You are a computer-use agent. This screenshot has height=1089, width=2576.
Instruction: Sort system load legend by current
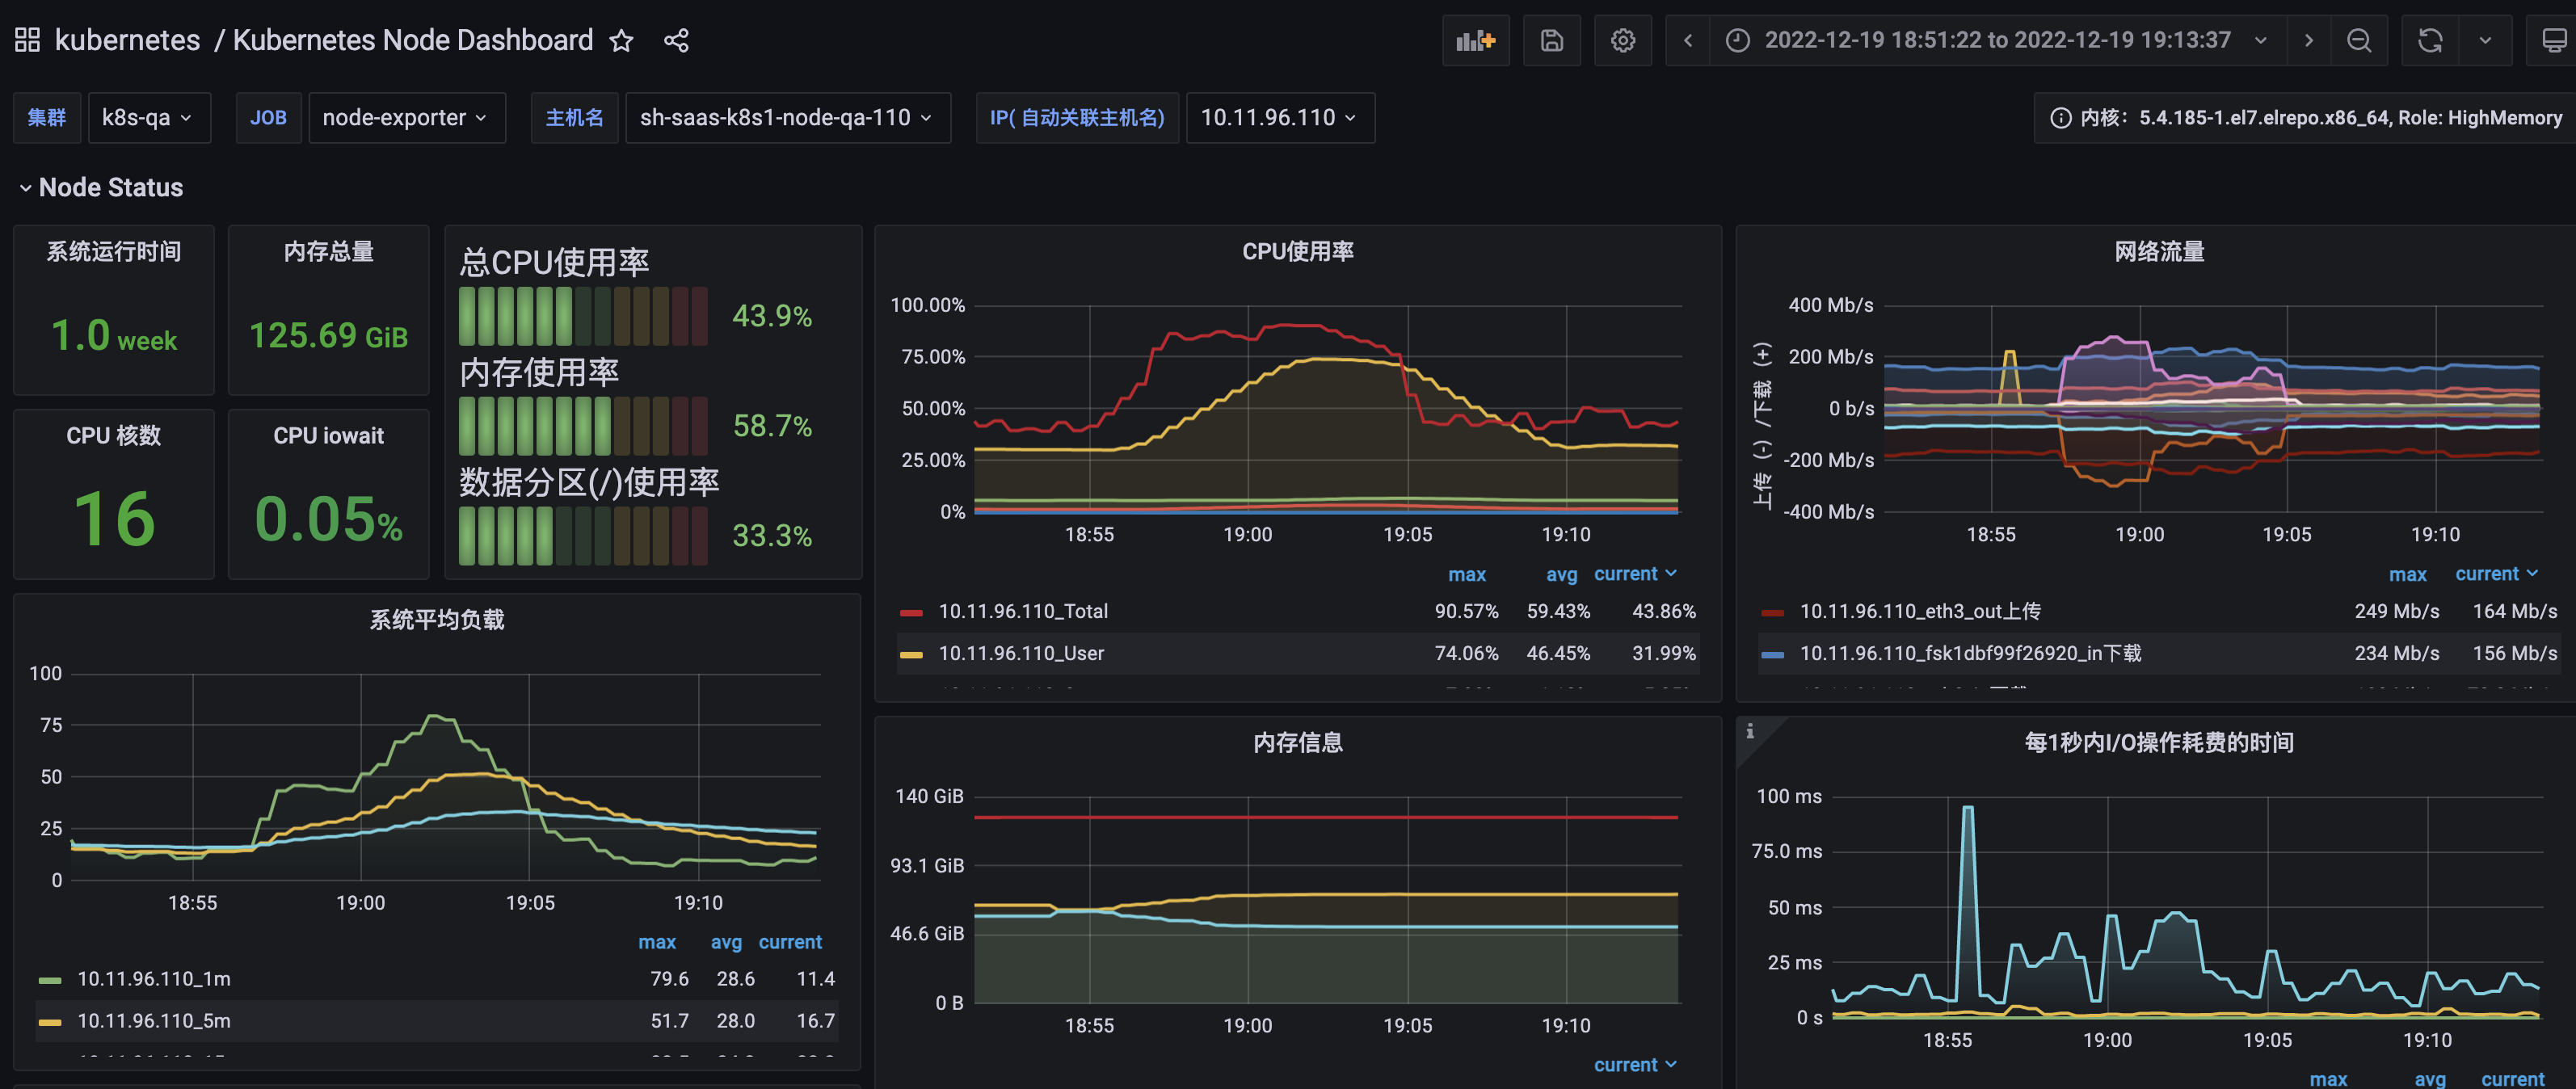pyautogui.click(x=790, y=942)
